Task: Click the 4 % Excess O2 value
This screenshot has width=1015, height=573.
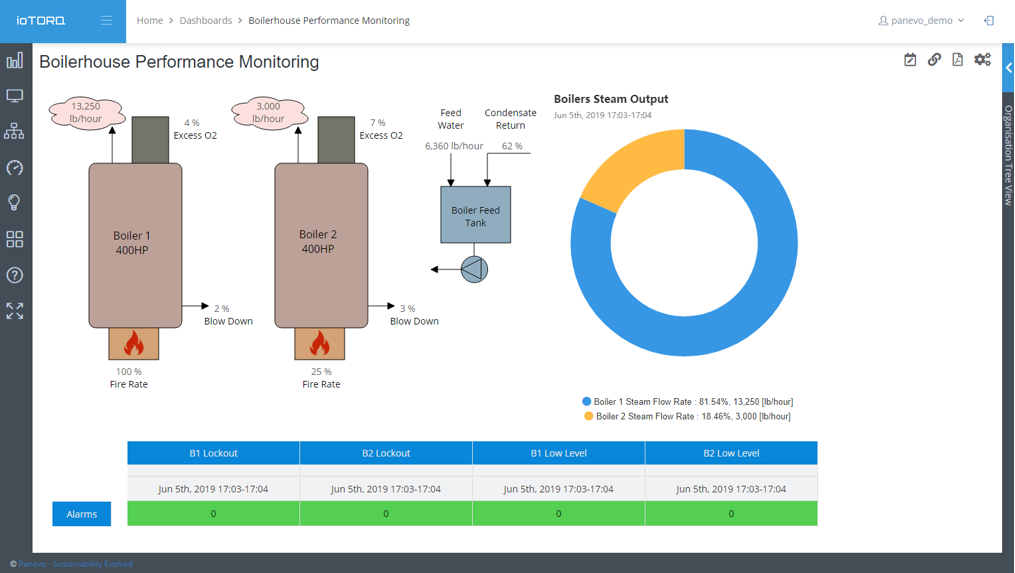Action: [192, 122]
